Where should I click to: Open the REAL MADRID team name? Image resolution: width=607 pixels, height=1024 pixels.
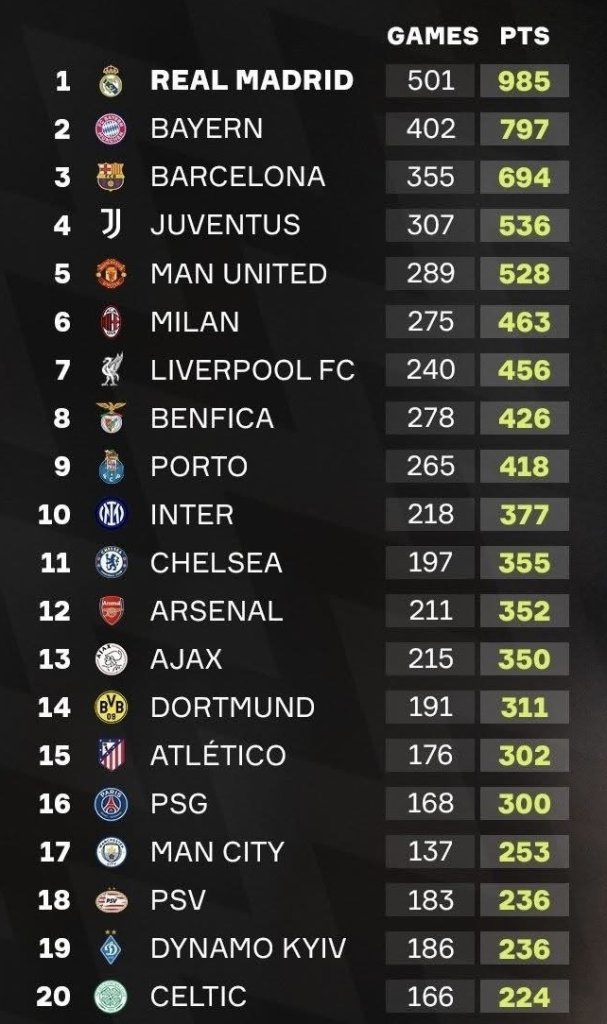[252, 81]
